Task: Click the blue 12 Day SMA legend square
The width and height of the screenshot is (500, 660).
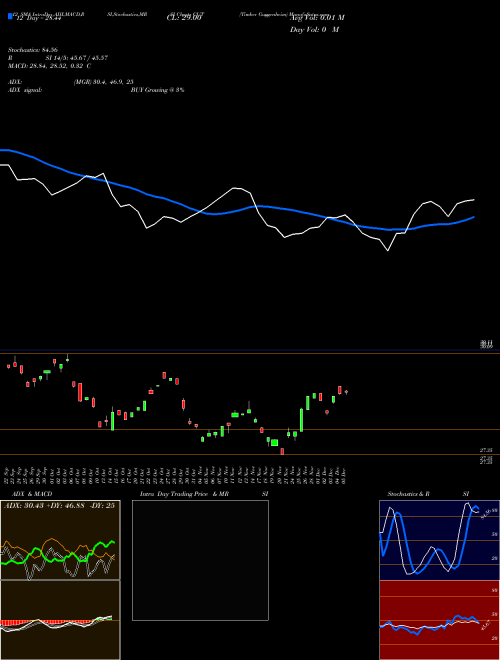Action: 10,16
